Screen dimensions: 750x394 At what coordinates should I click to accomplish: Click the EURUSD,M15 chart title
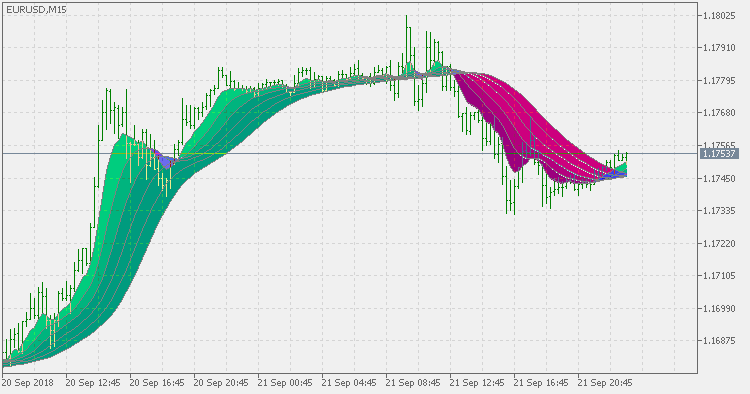tap(36, 9)
